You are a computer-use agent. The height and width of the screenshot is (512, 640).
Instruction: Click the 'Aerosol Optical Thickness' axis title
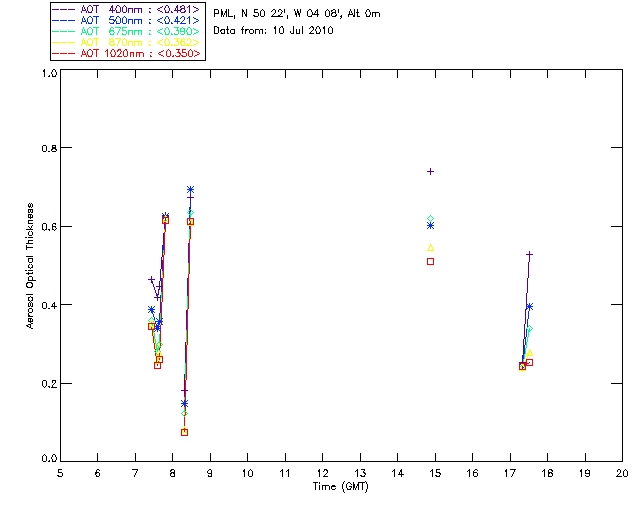coord(30,266)
